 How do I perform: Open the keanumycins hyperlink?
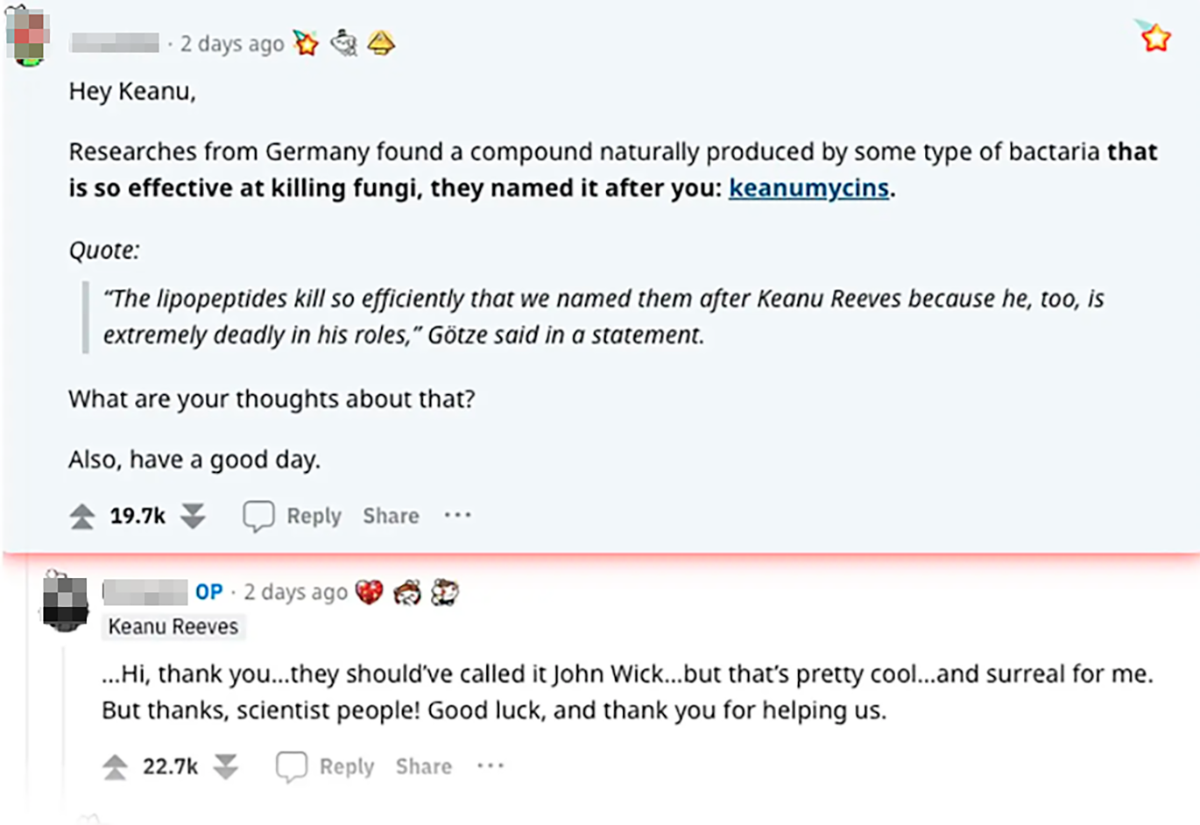808,188
